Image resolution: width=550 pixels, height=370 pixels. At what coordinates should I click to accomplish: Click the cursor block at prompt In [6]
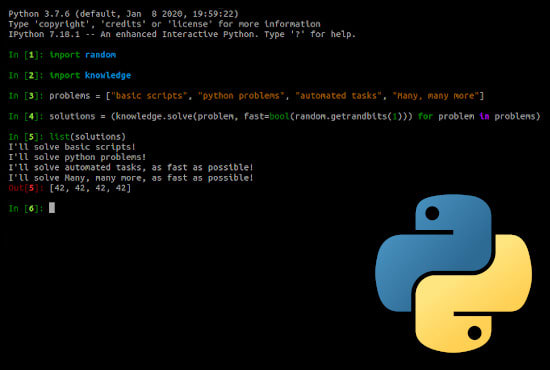point(52,208)
